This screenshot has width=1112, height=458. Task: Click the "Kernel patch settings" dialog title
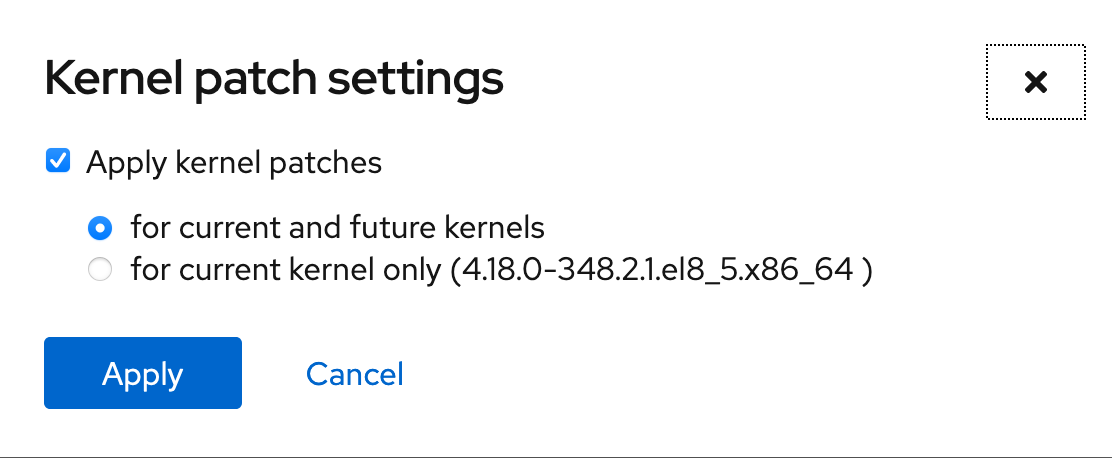274,79
